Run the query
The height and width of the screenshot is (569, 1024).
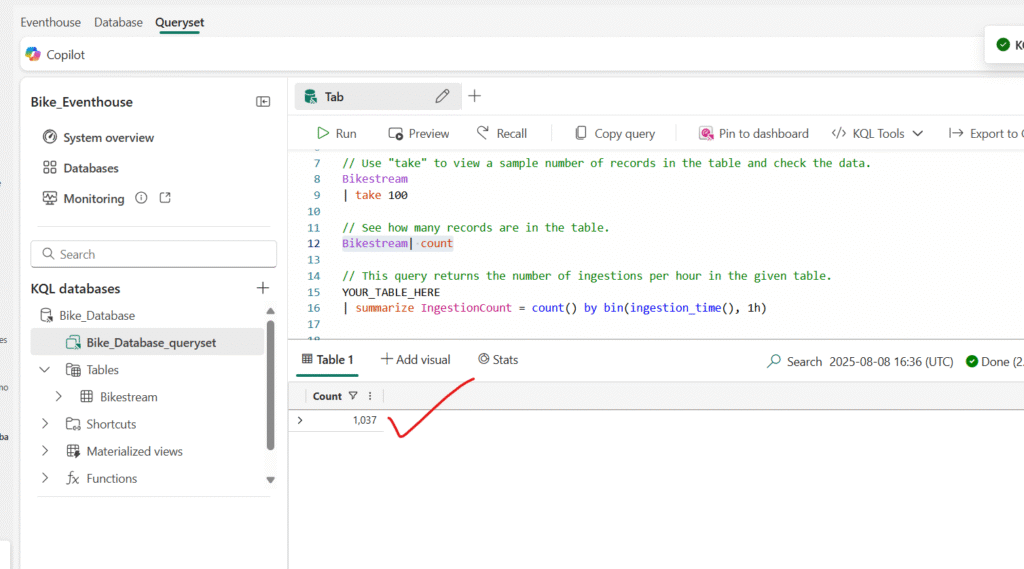pos(337,133)
